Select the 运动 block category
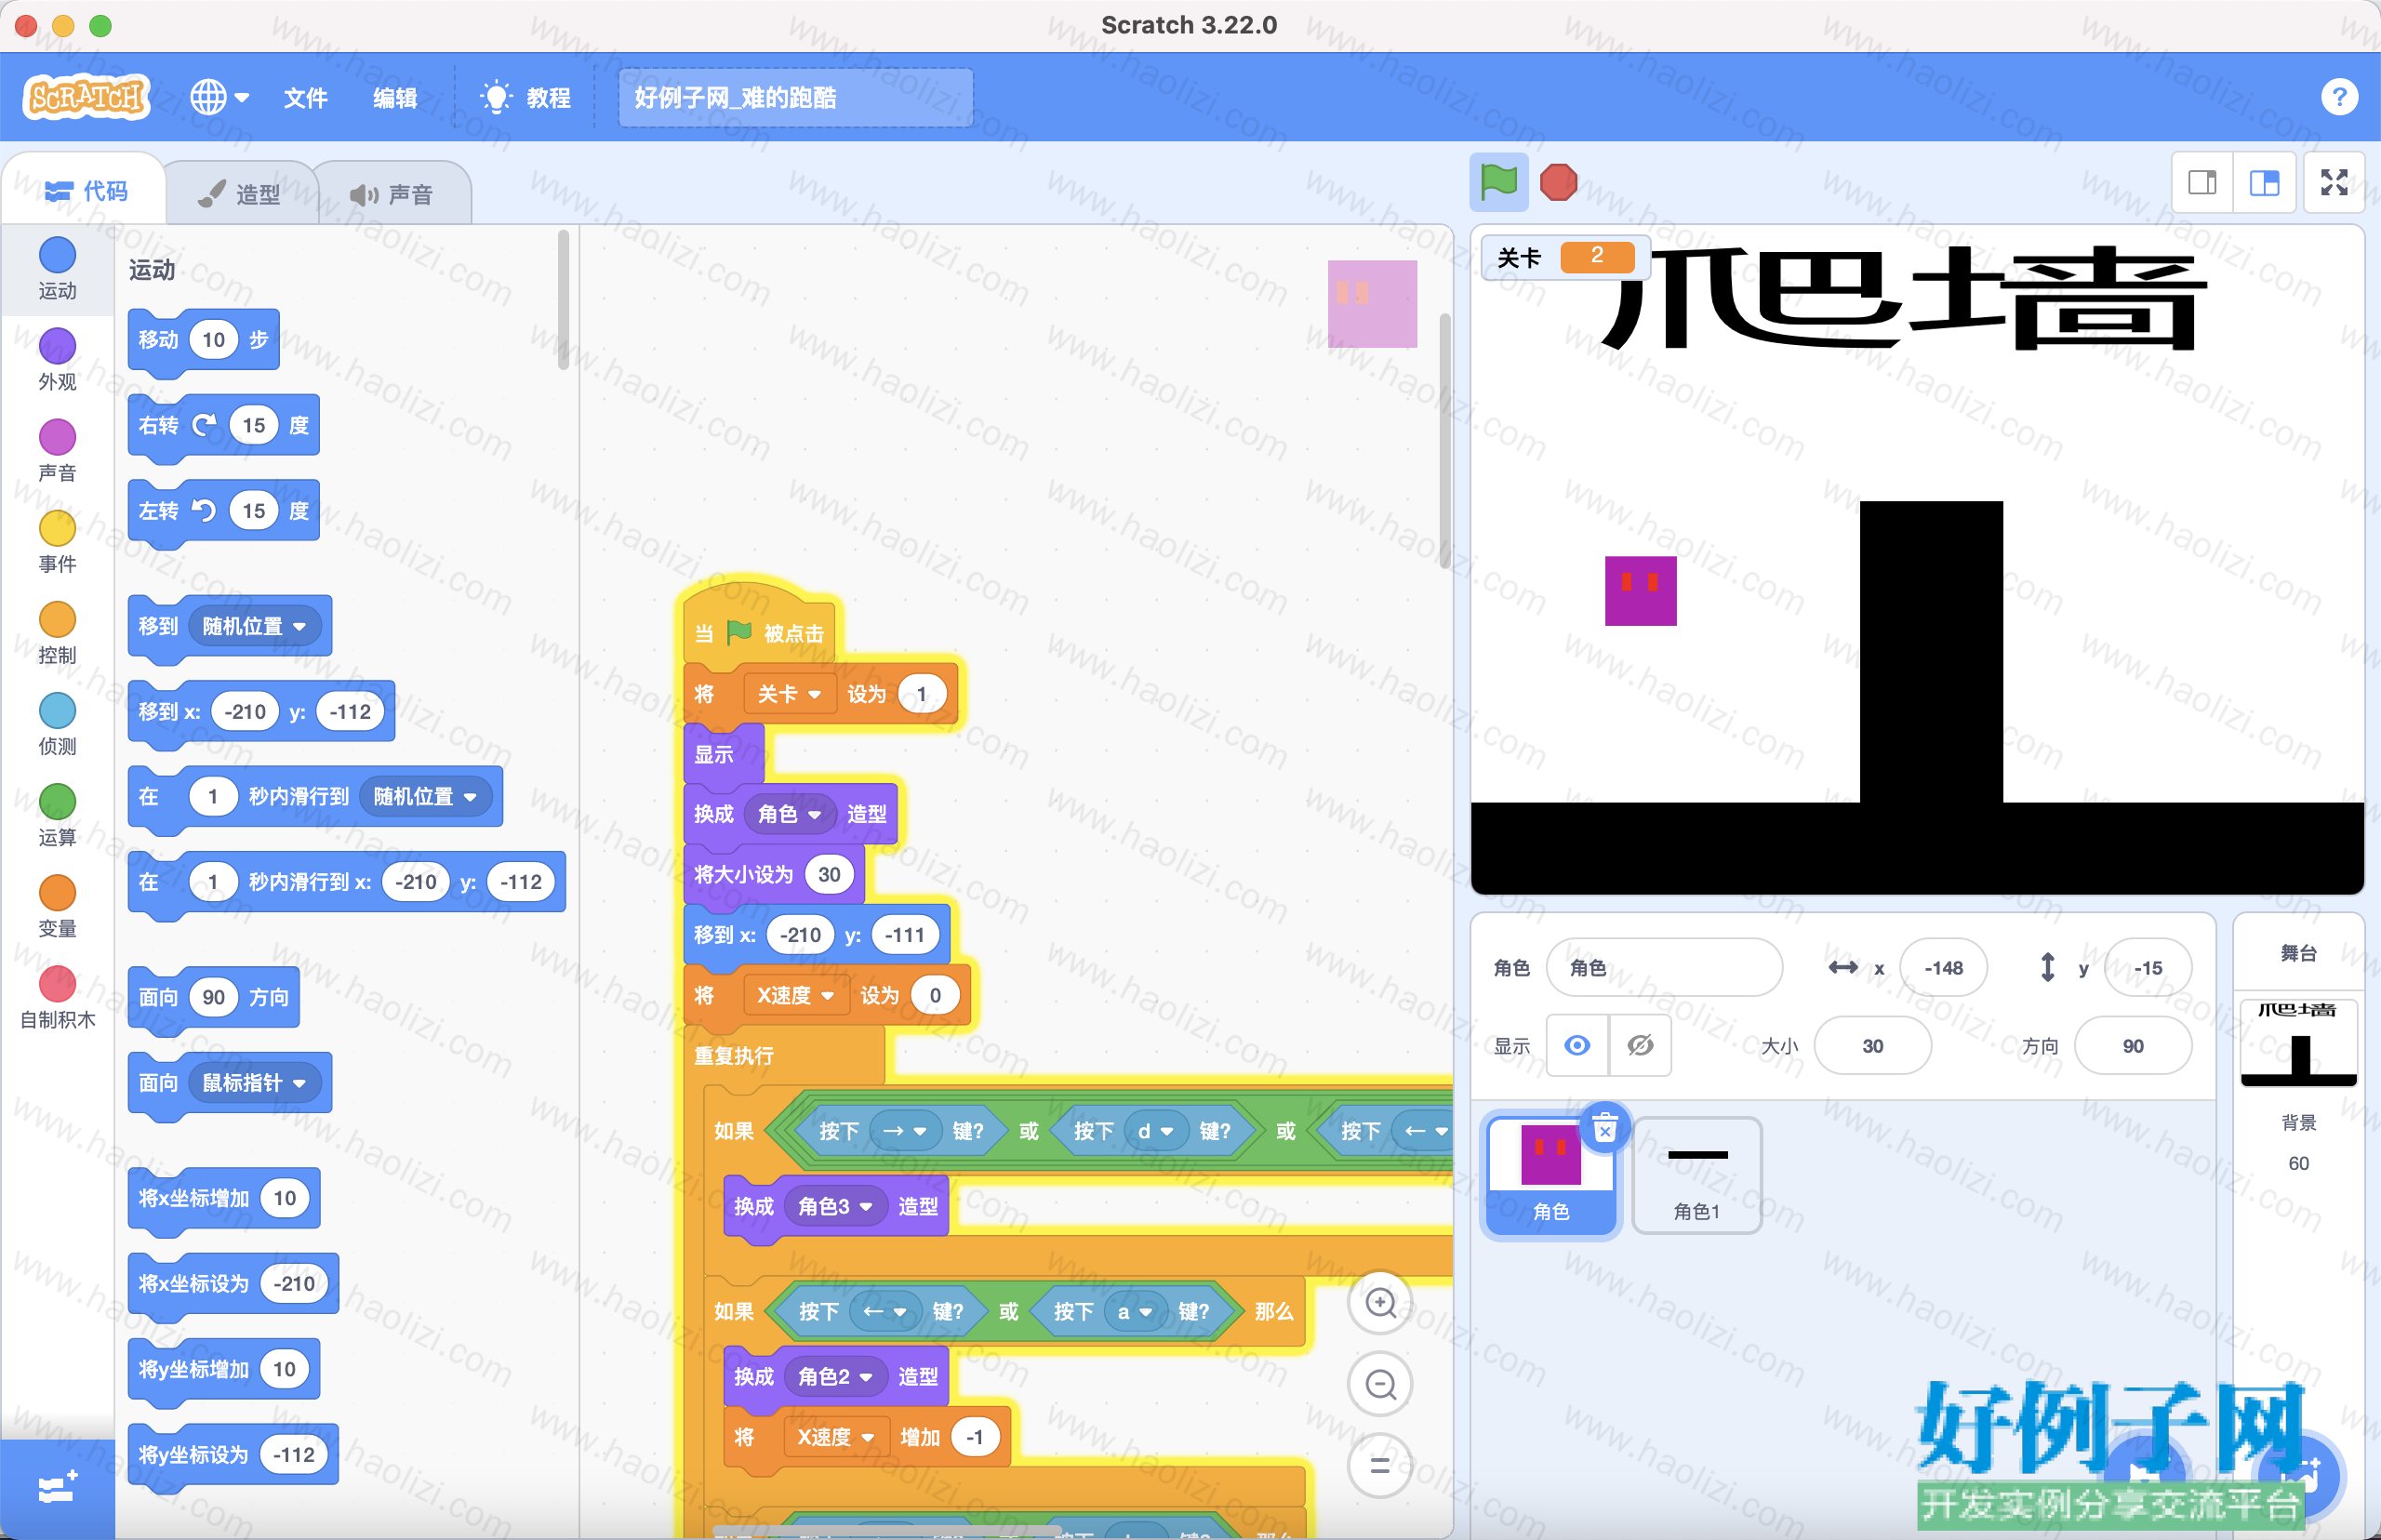This screenshot has width=2381, height=1540. point(57,268)
